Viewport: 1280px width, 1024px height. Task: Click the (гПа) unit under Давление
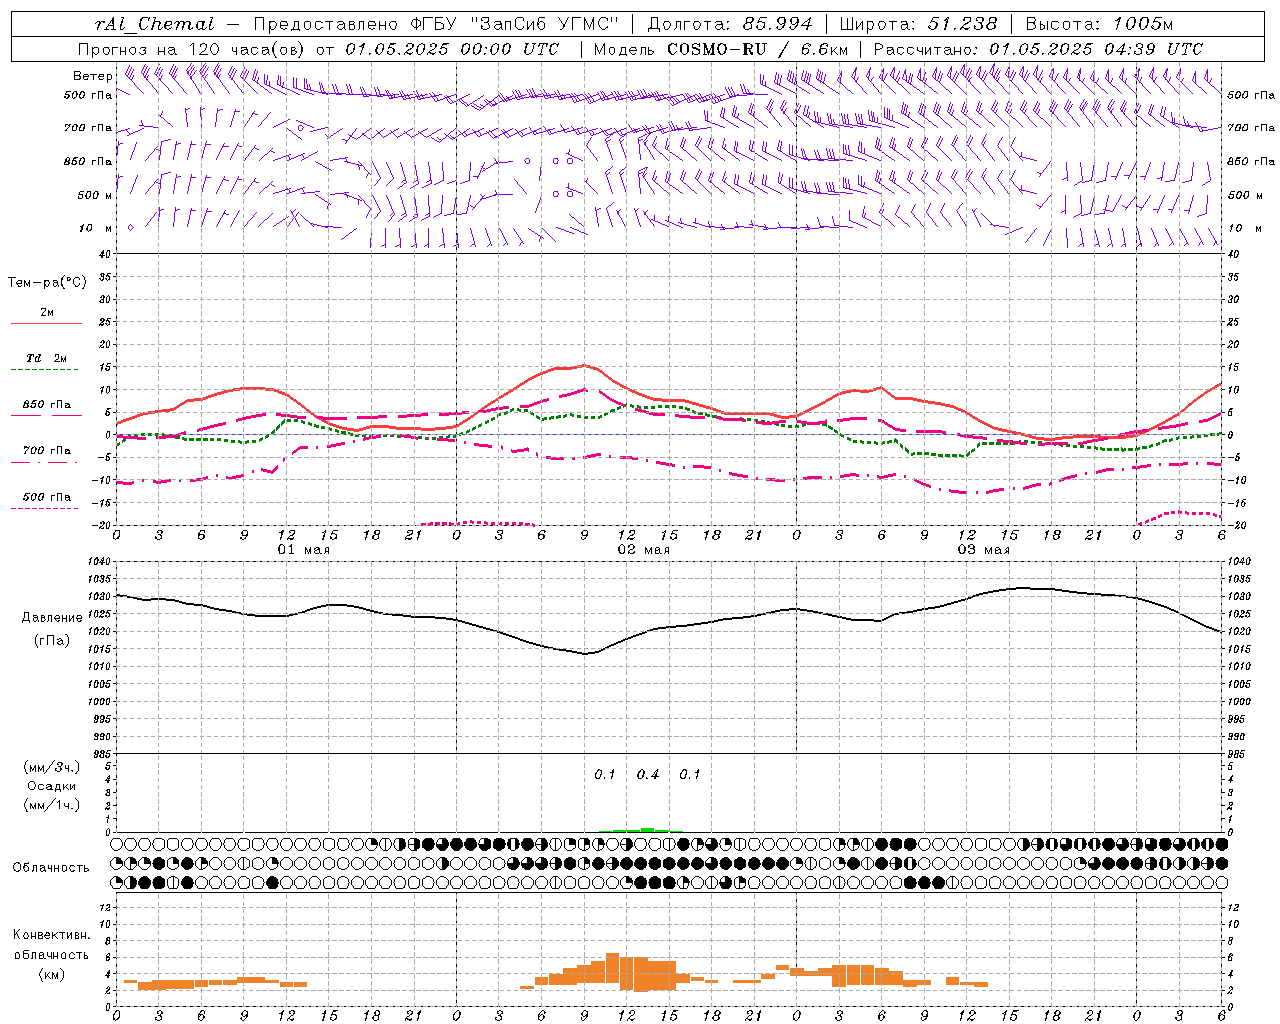(x=51, y=640)
